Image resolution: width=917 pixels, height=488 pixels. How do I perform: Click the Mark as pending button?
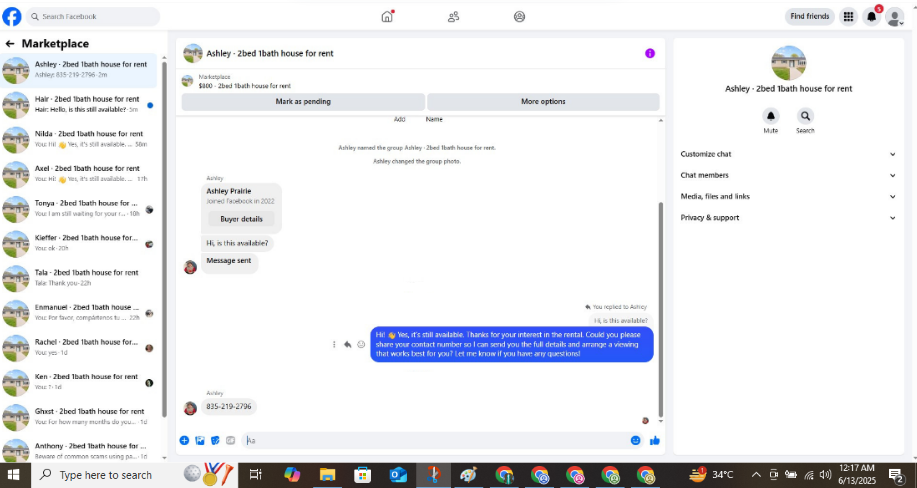[303, 102]
